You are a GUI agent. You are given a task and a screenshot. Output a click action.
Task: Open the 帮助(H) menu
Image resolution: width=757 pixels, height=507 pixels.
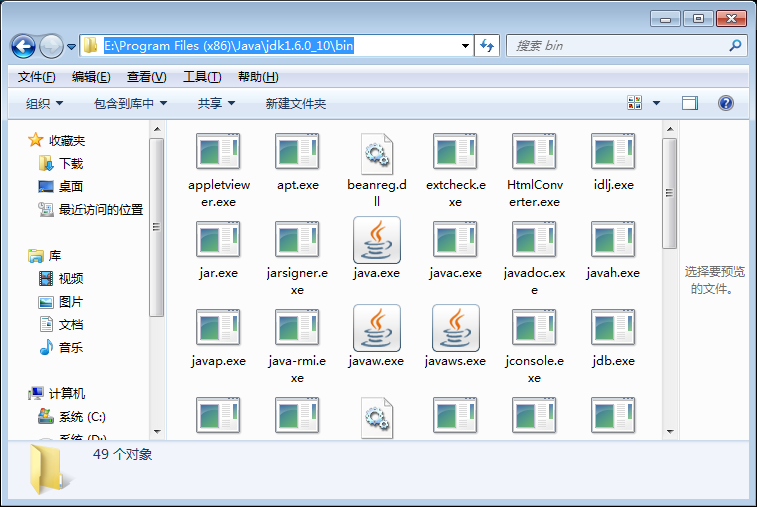[x=258, y=77]
